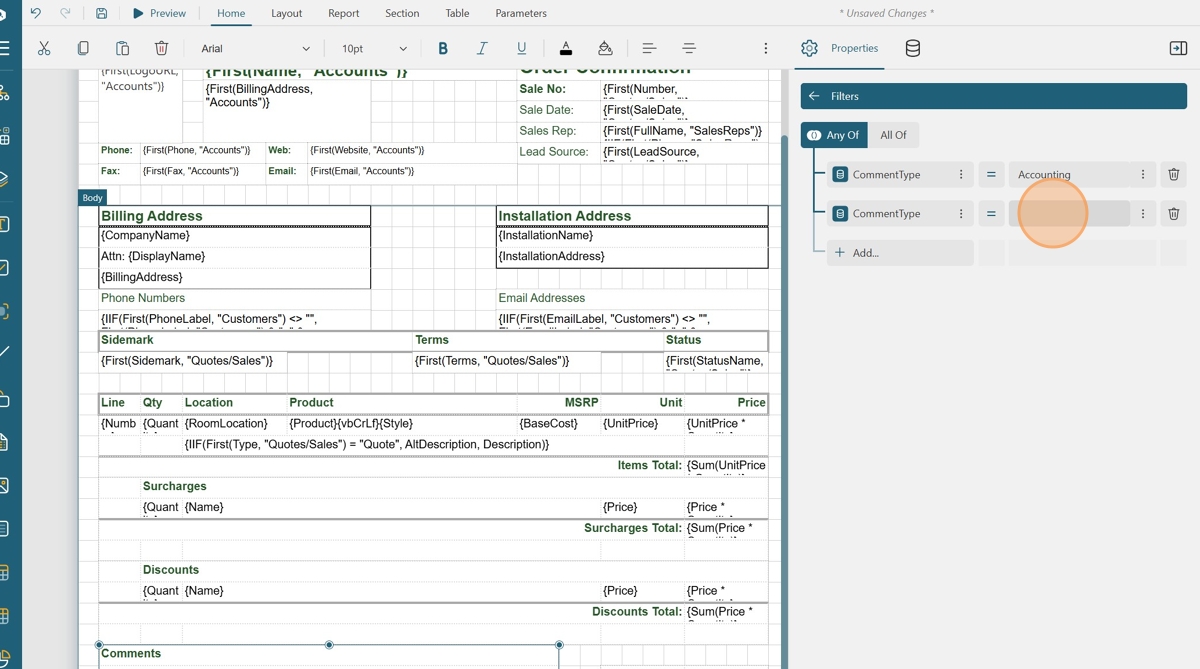Click the Preview button

pyautogui.click(x=159, y=13)
